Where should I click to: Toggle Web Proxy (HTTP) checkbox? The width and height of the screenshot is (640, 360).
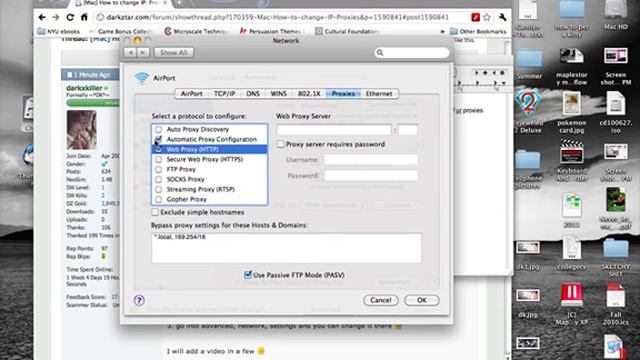pos(158,149)
